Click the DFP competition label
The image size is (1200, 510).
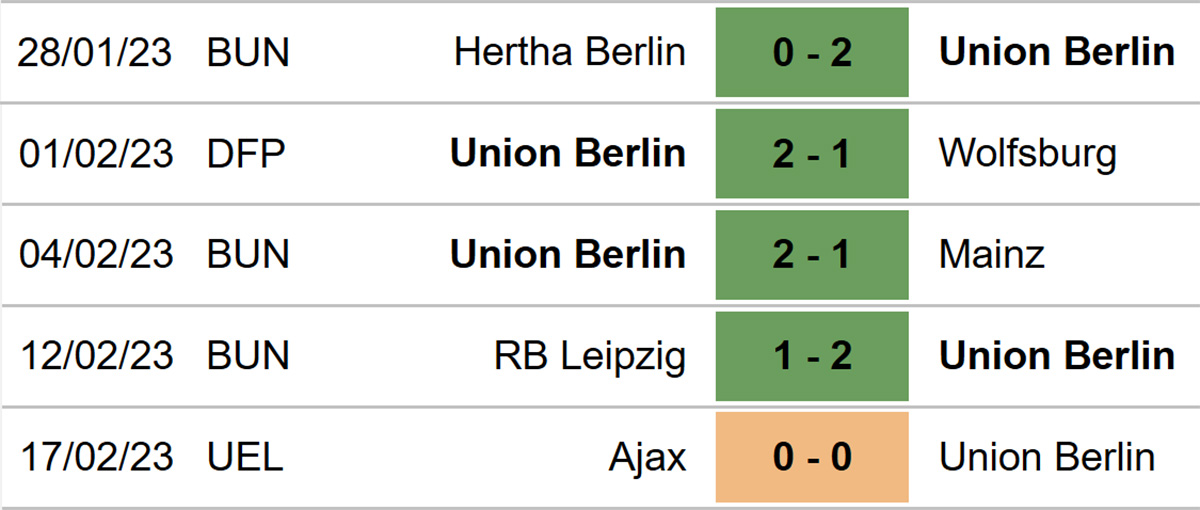[246, 154]
